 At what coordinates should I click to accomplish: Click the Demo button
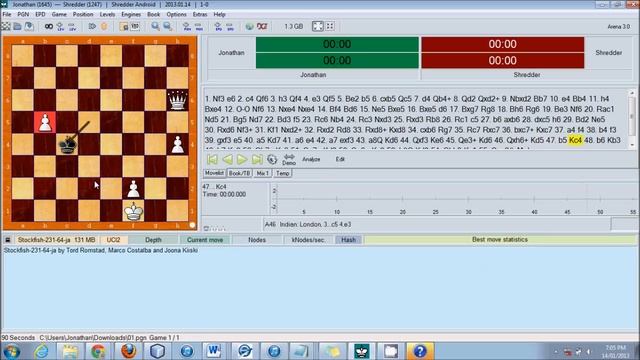pos(289,160)
